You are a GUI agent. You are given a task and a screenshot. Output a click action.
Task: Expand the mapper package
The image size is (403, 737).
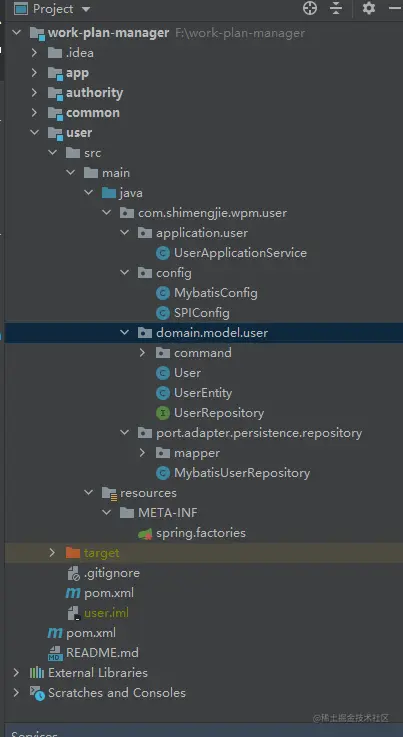142,453
